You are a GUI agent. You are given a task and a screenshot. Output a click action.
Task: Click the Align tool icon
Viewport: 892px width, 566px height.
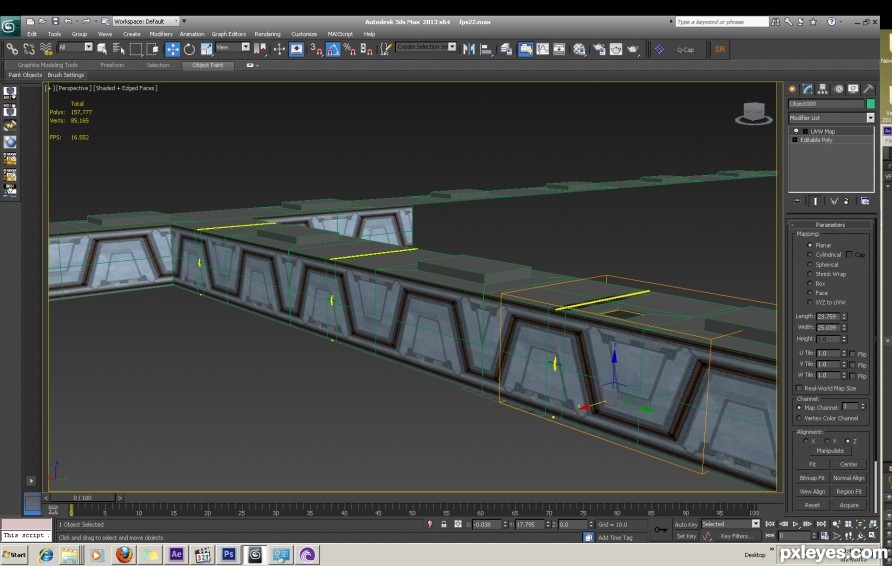point(486,49)
